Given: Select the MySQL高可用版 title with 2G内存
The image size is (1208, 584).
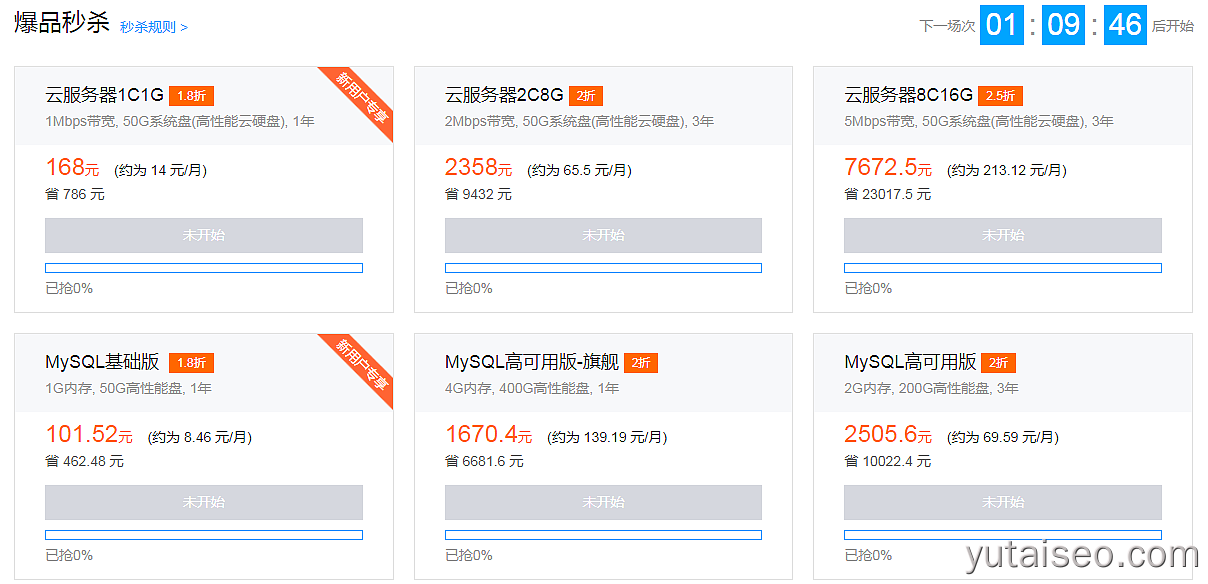Looking at the screenshot, I should click(910, 362).
